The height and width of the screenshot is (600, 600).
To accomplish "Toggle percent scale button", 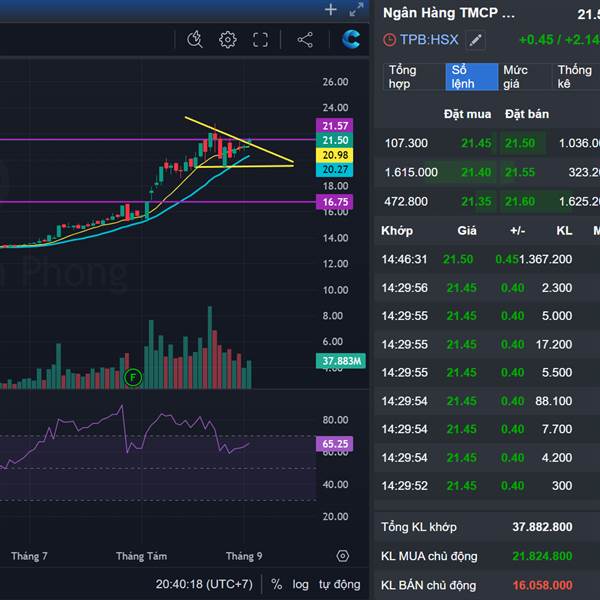I will click(276, 584).
